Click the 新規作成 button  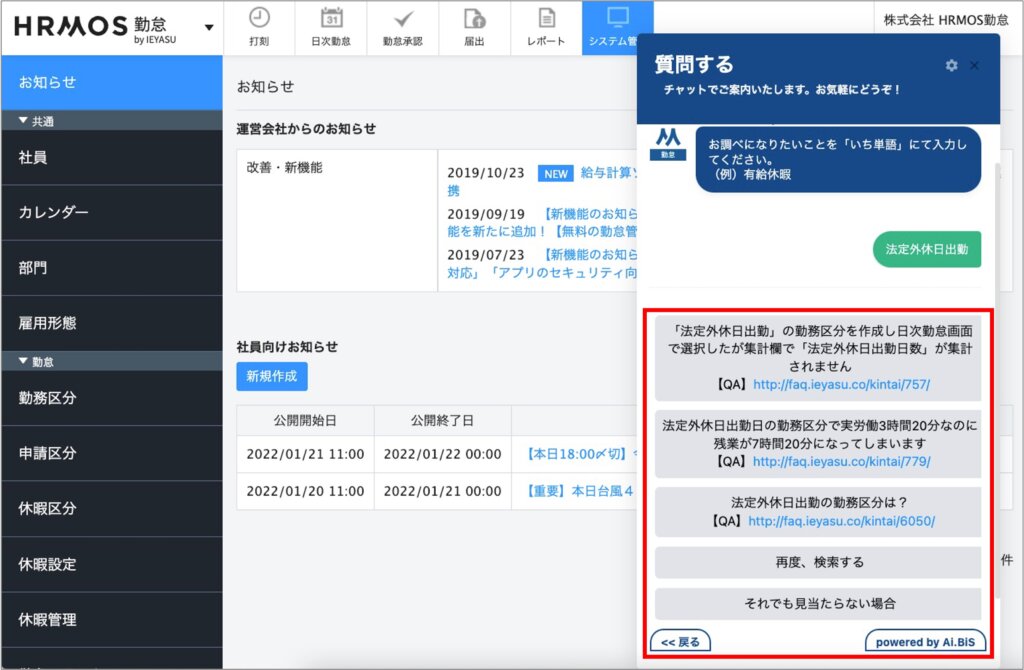pyautogui.click(x=272, y=376)
